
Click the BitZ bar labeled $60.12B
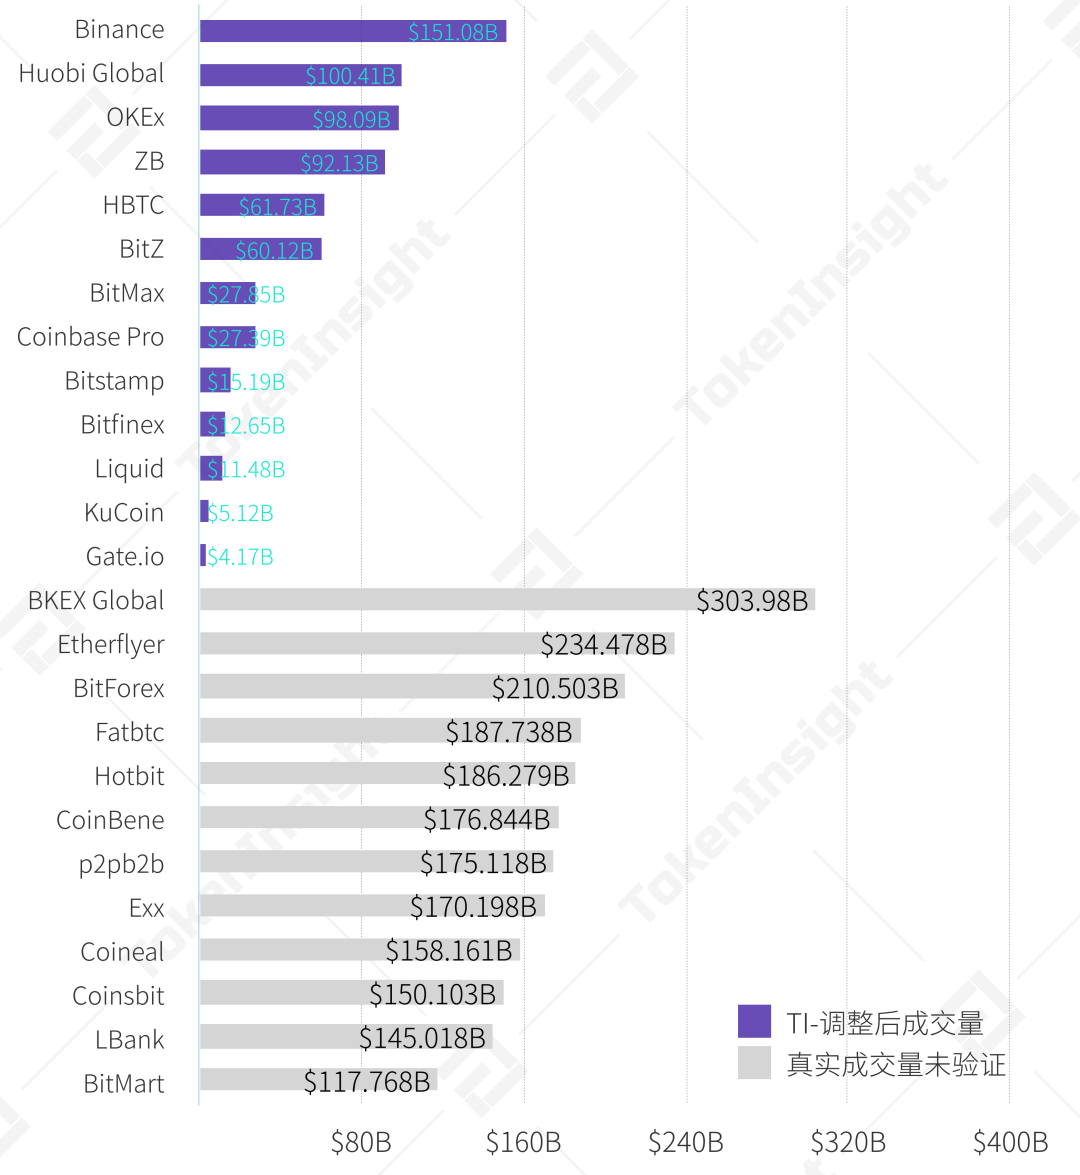260,250
